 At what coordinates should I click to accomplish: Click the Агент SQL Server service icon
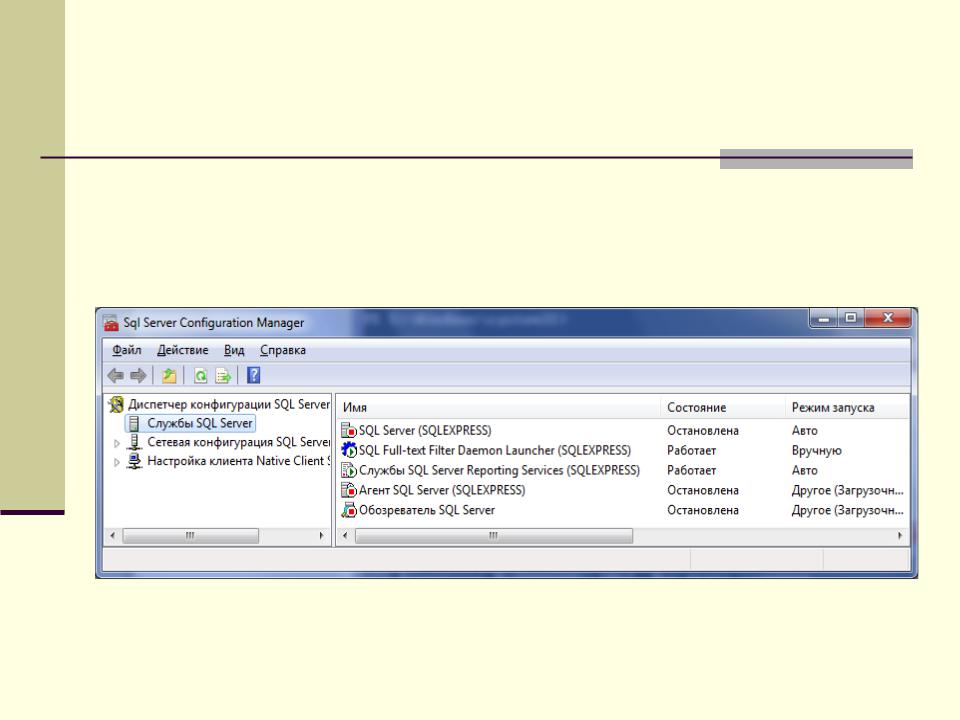(x=349, y=490)
